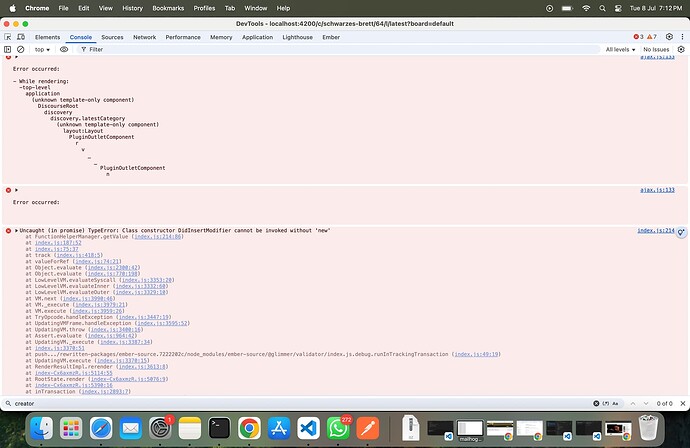Image resolution: width=690 pixels, height=448 pixels.
Task: Open Spotlight search in menu bar
Action: pos(602,8)
